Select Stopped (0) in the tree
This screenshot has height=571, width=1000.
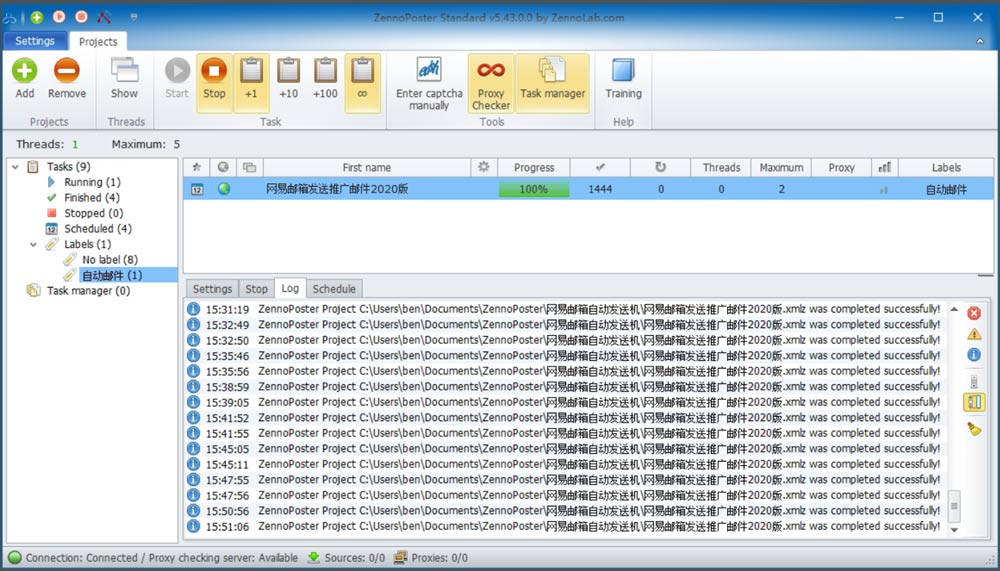click(x=93, y=213)
